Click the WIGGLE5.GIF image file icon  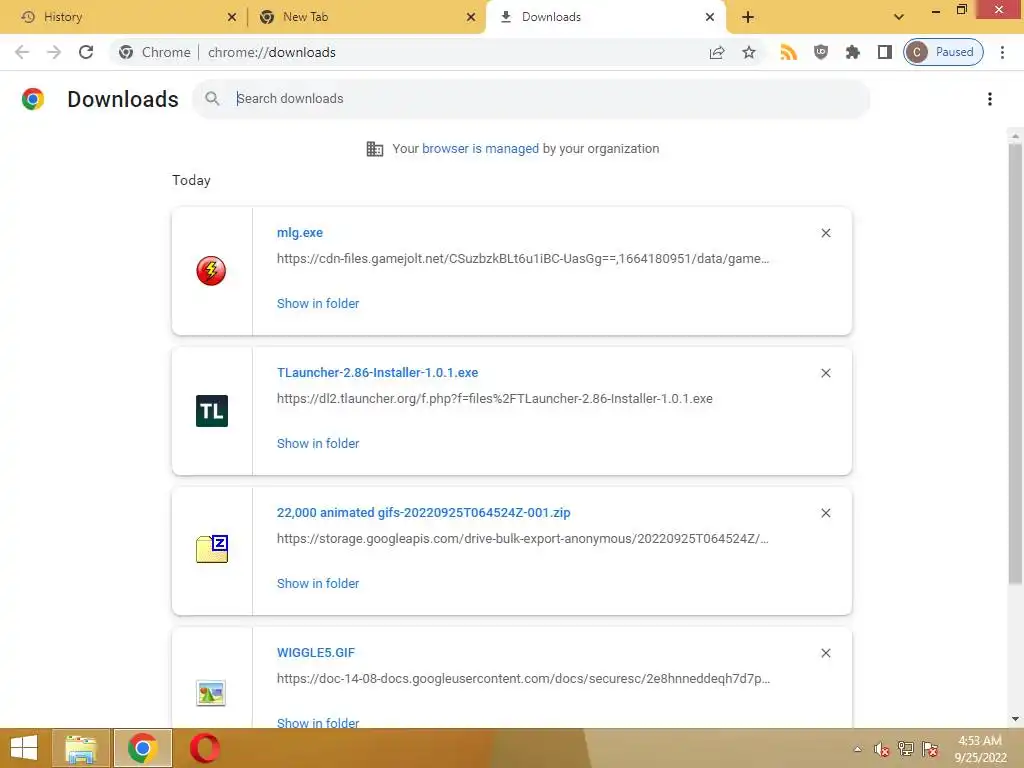click(x=211, y=693)
